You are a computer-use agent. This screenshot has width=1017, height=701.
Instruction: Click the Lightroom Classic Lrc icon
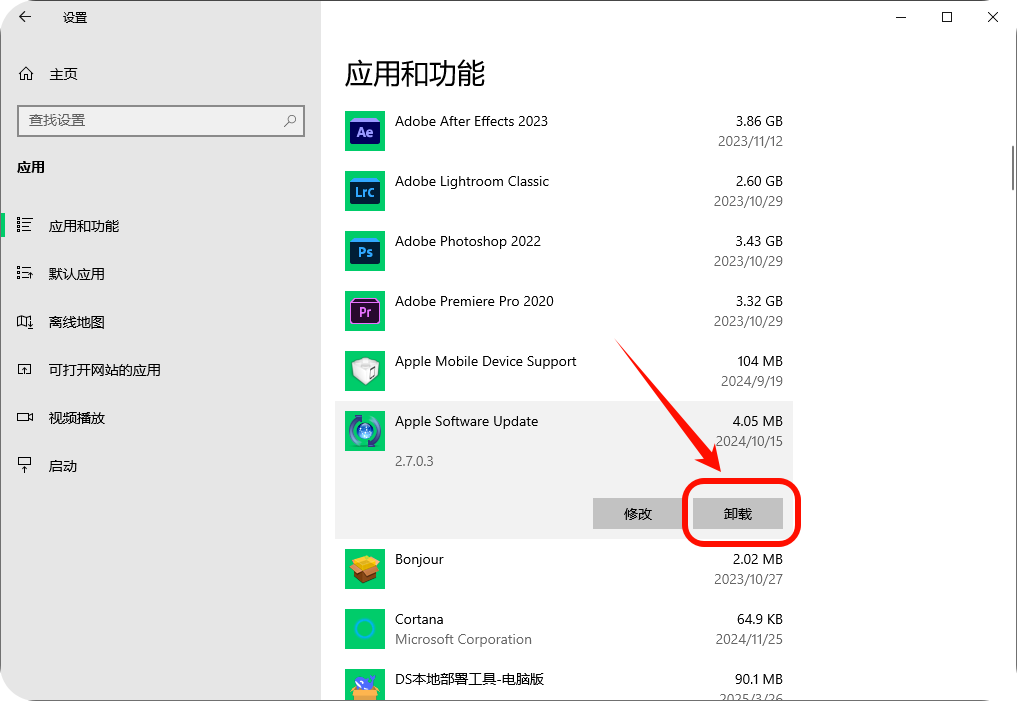(x=365, y=191)
